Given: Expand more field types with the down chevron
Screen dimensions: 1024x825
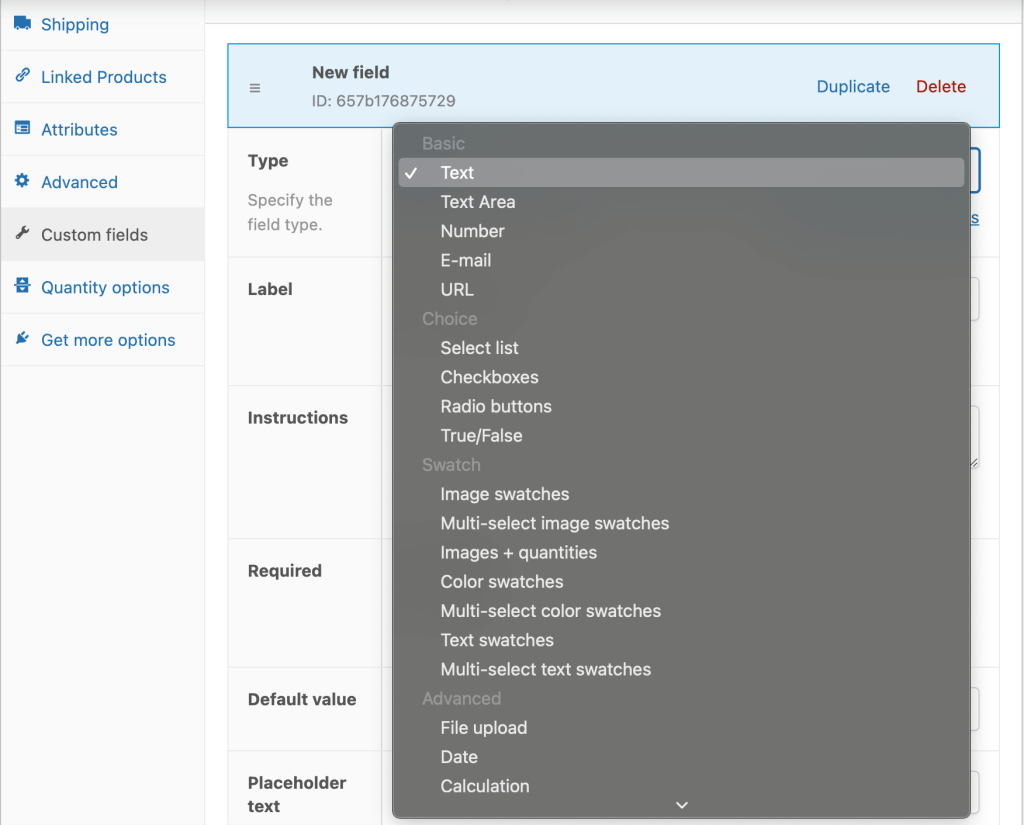Looking at the screenshot, I should pyautogui.click(x=682, y=804).
